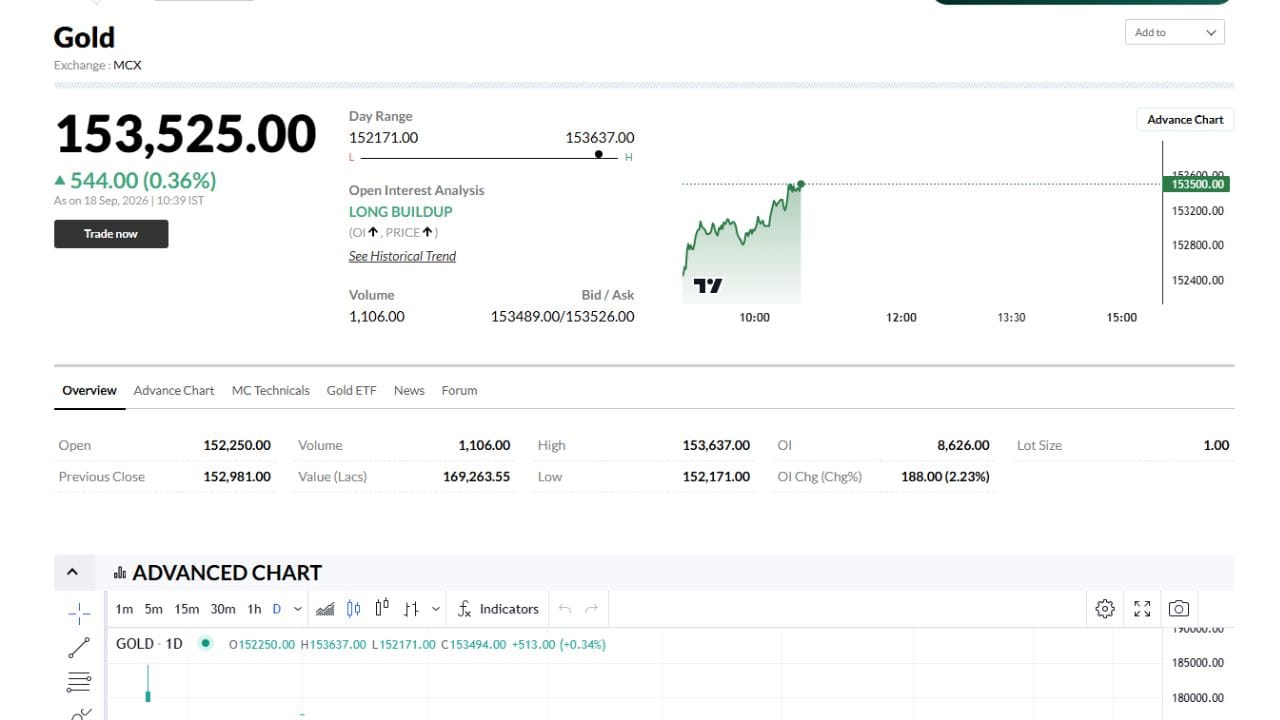Click the 153,525.00 last price
The width and height of the screenshot is (1280, 720).
(185, 134)
